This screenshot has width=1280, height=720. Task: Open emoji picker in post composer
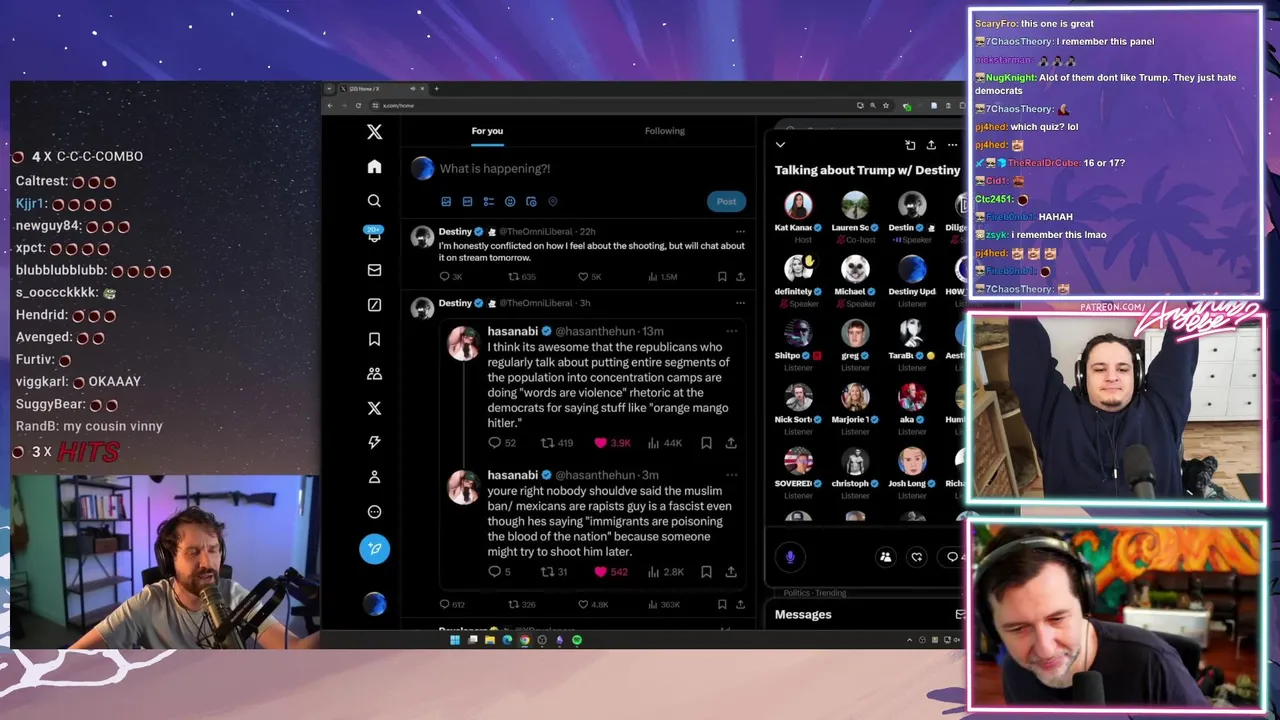tap(510, 201)
